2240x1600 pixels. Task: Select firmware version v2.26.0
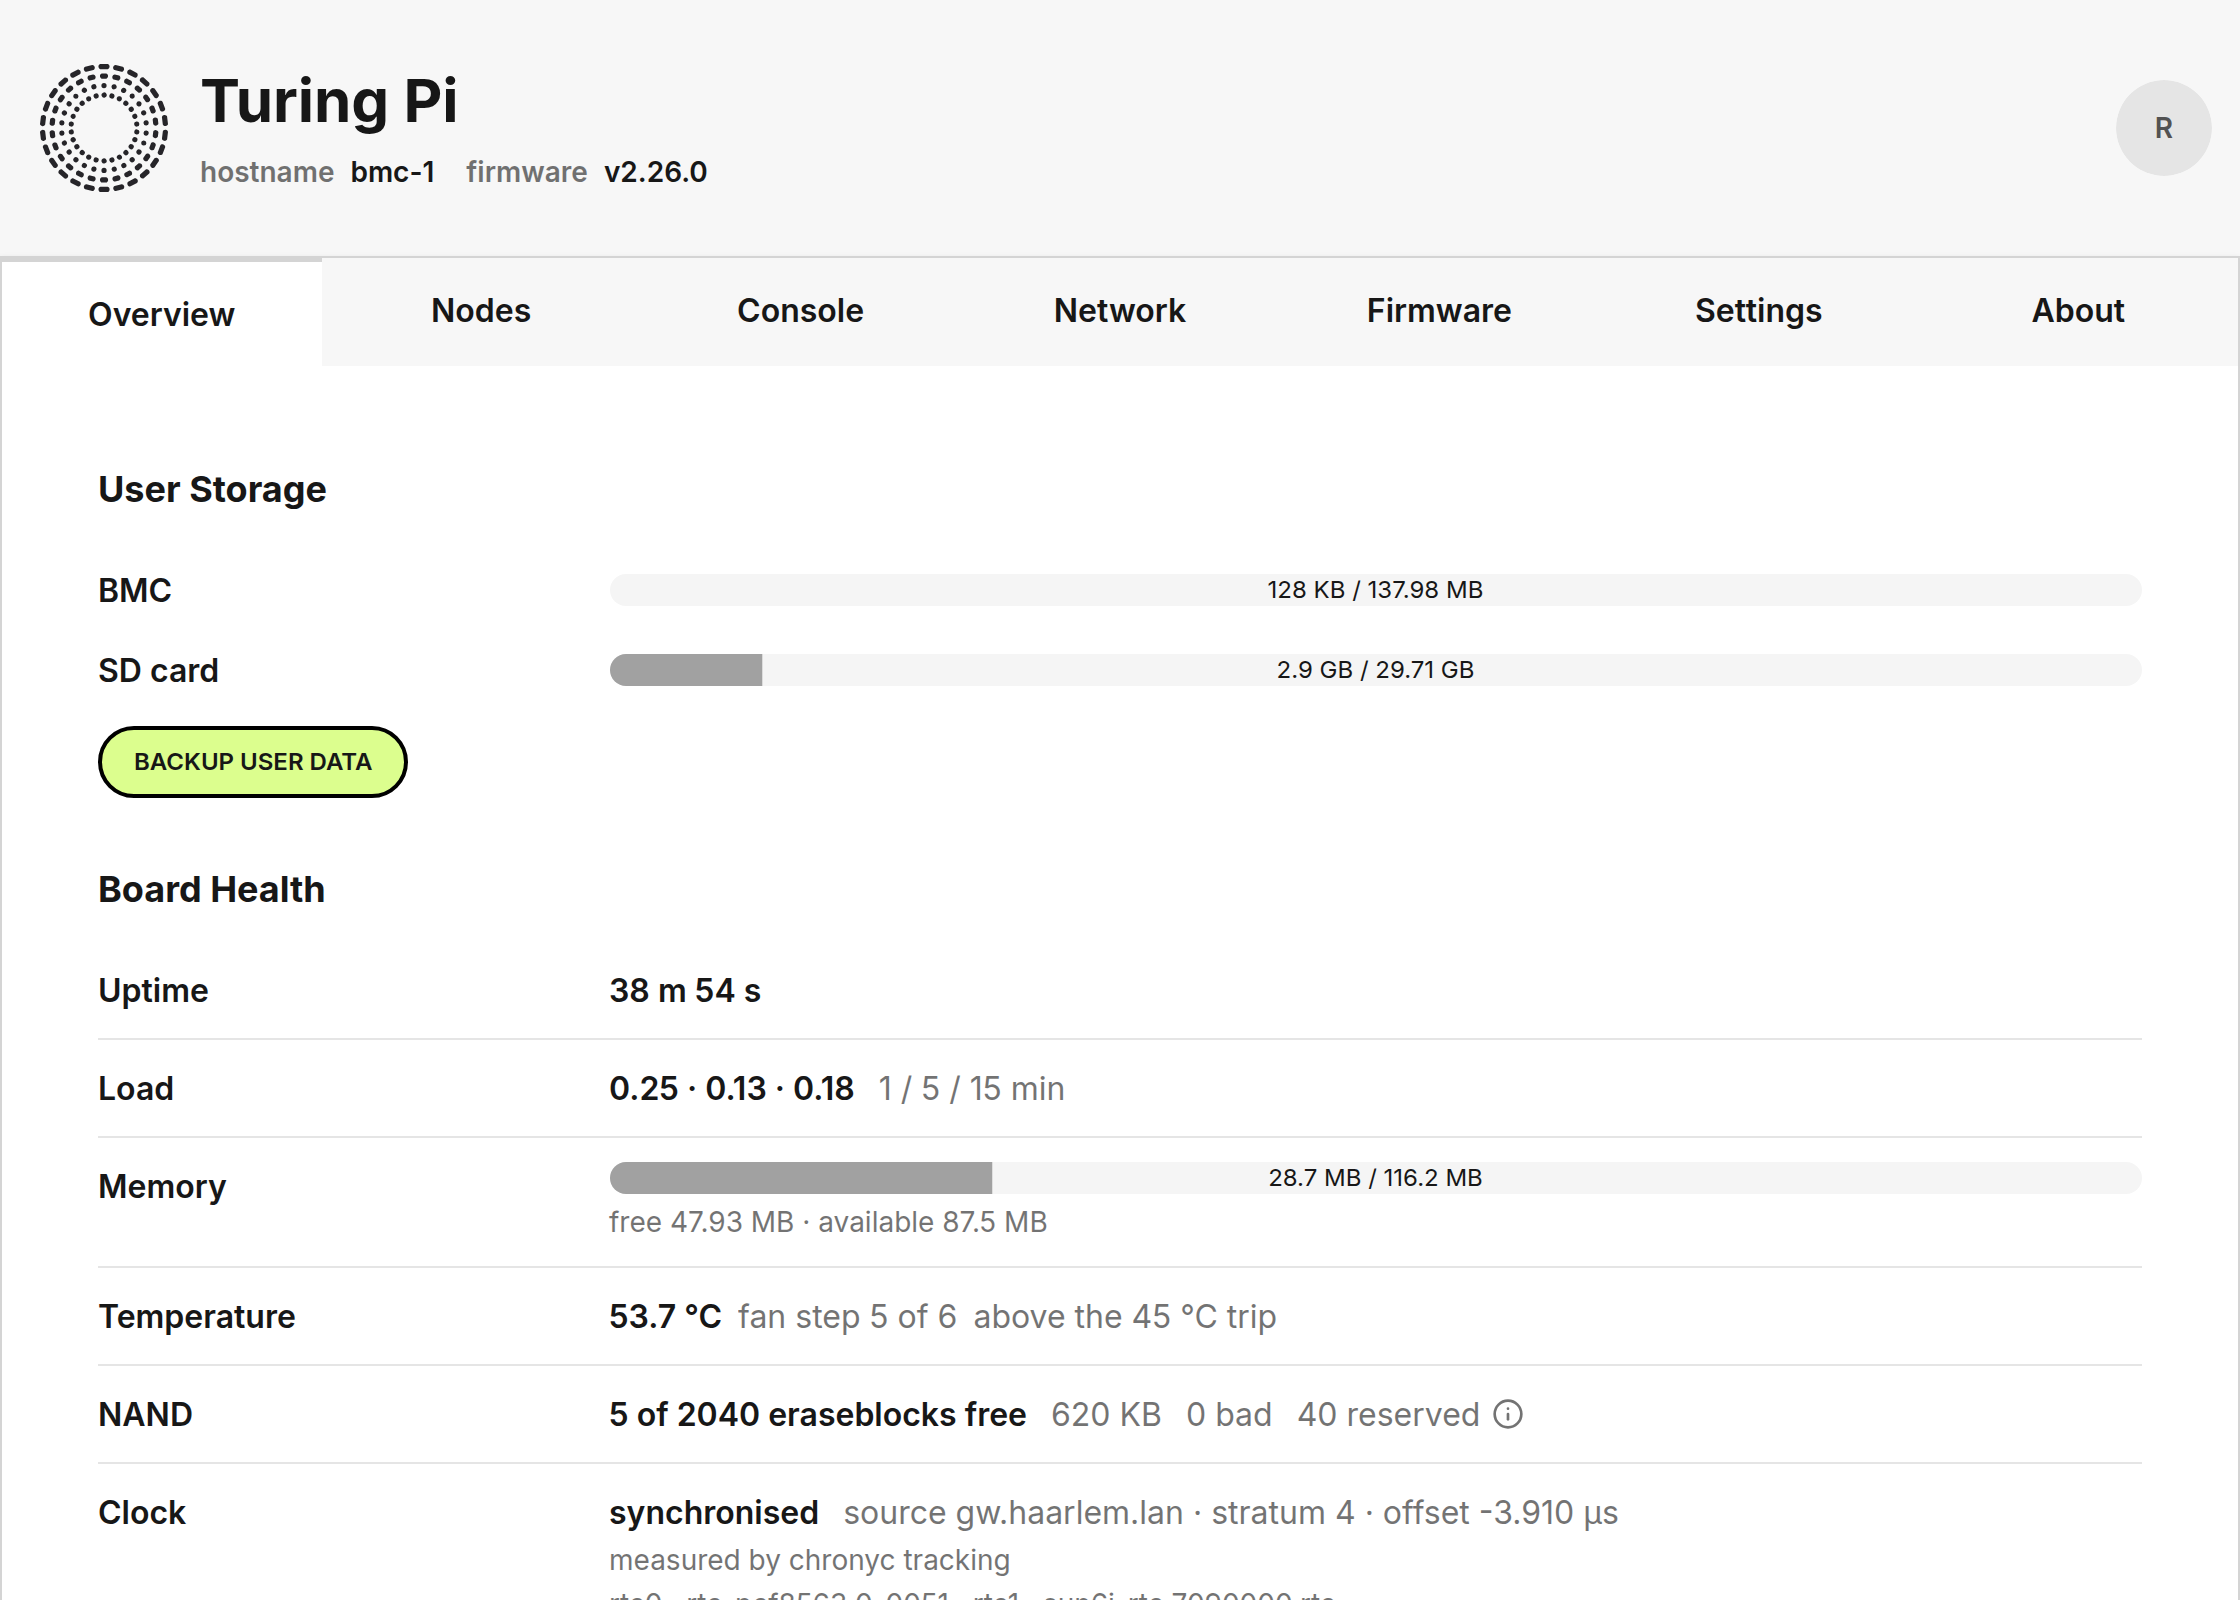coord(656,172)
